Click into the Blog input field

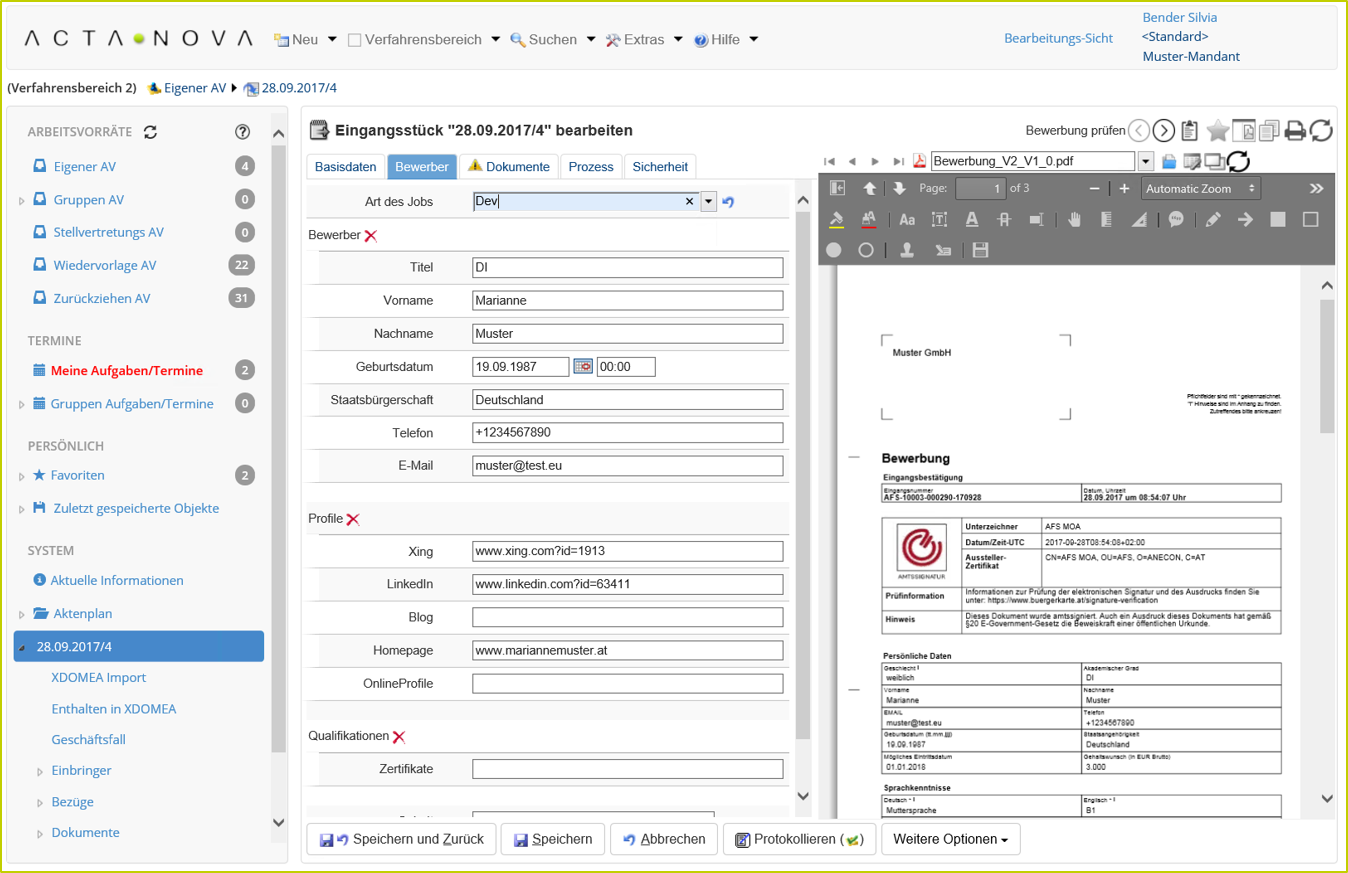(627, 617)
